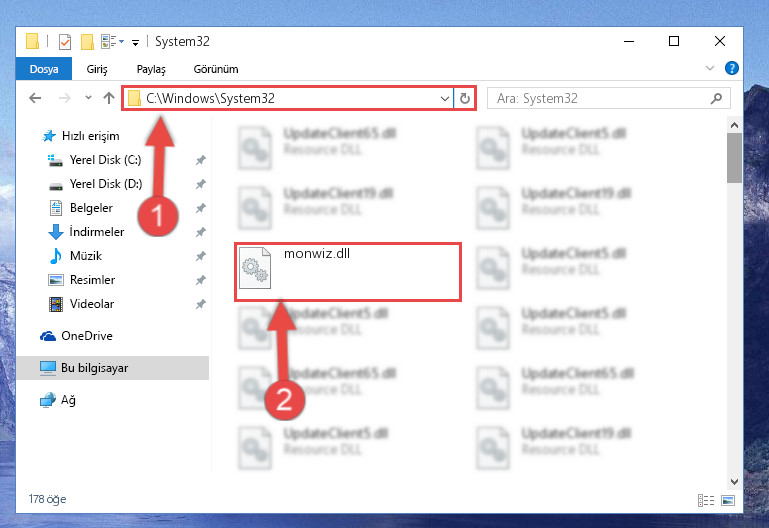Screen dimensions: 769x528
Task: Select the monwiz.dll file
Action: click(348, 272)
